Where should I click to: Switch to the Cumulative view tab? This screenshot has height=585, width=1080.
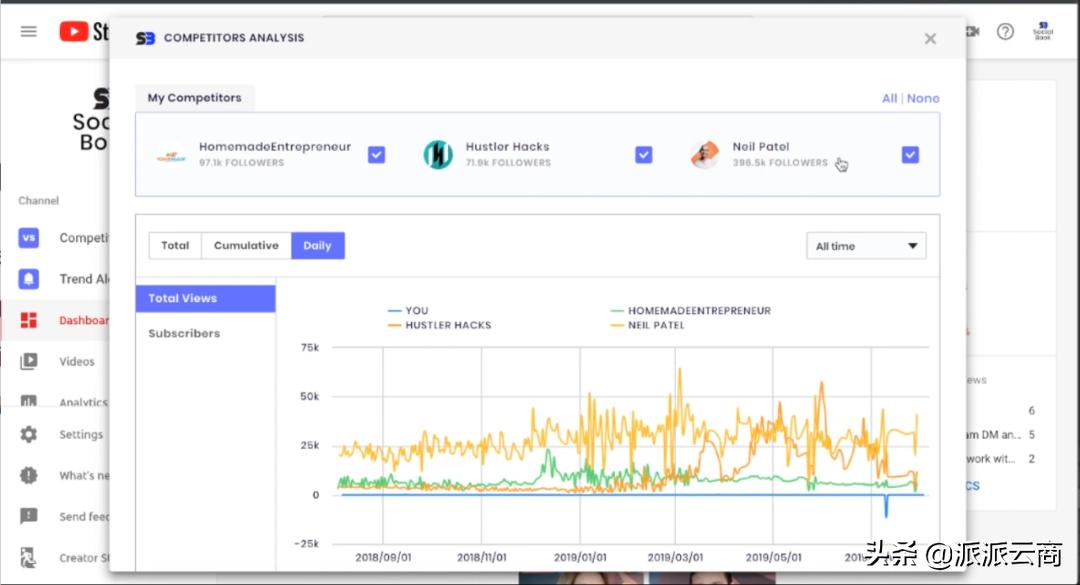click(x=246, y=246)
